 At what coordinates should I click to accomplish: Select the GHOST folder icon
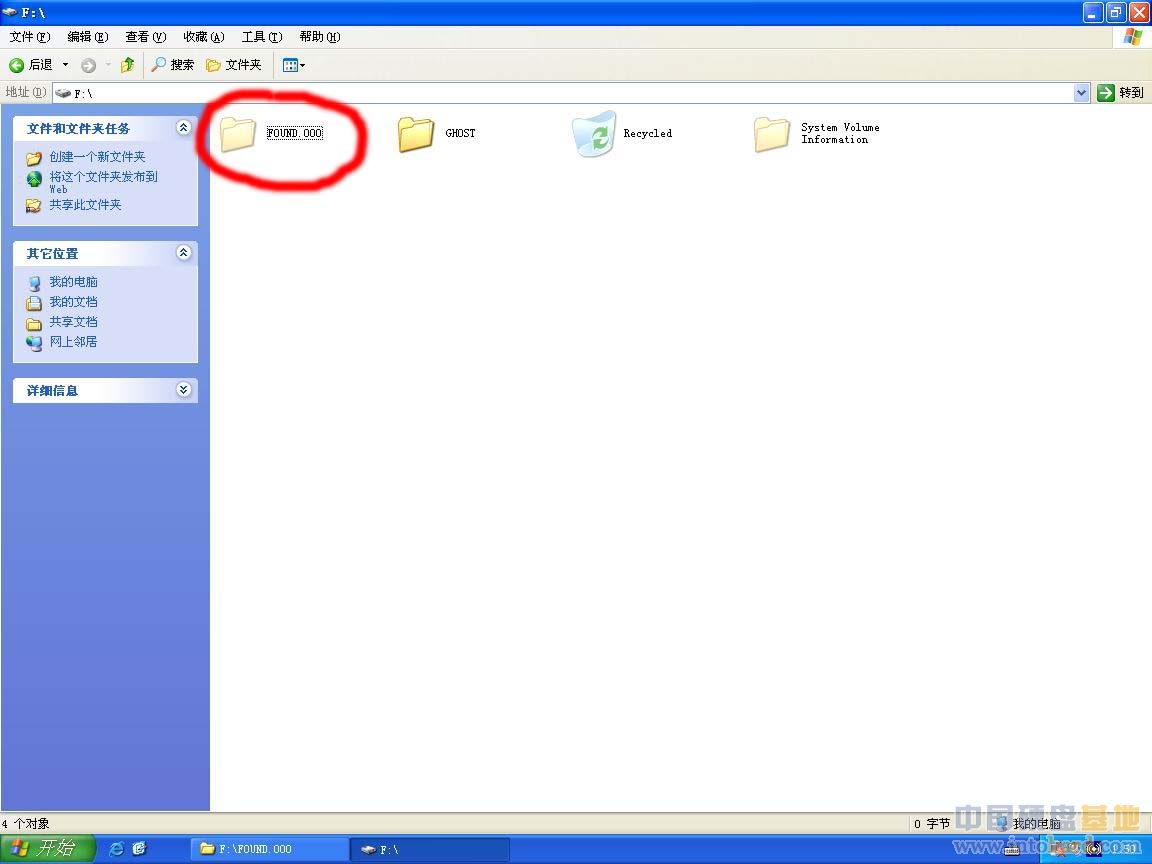416,134
